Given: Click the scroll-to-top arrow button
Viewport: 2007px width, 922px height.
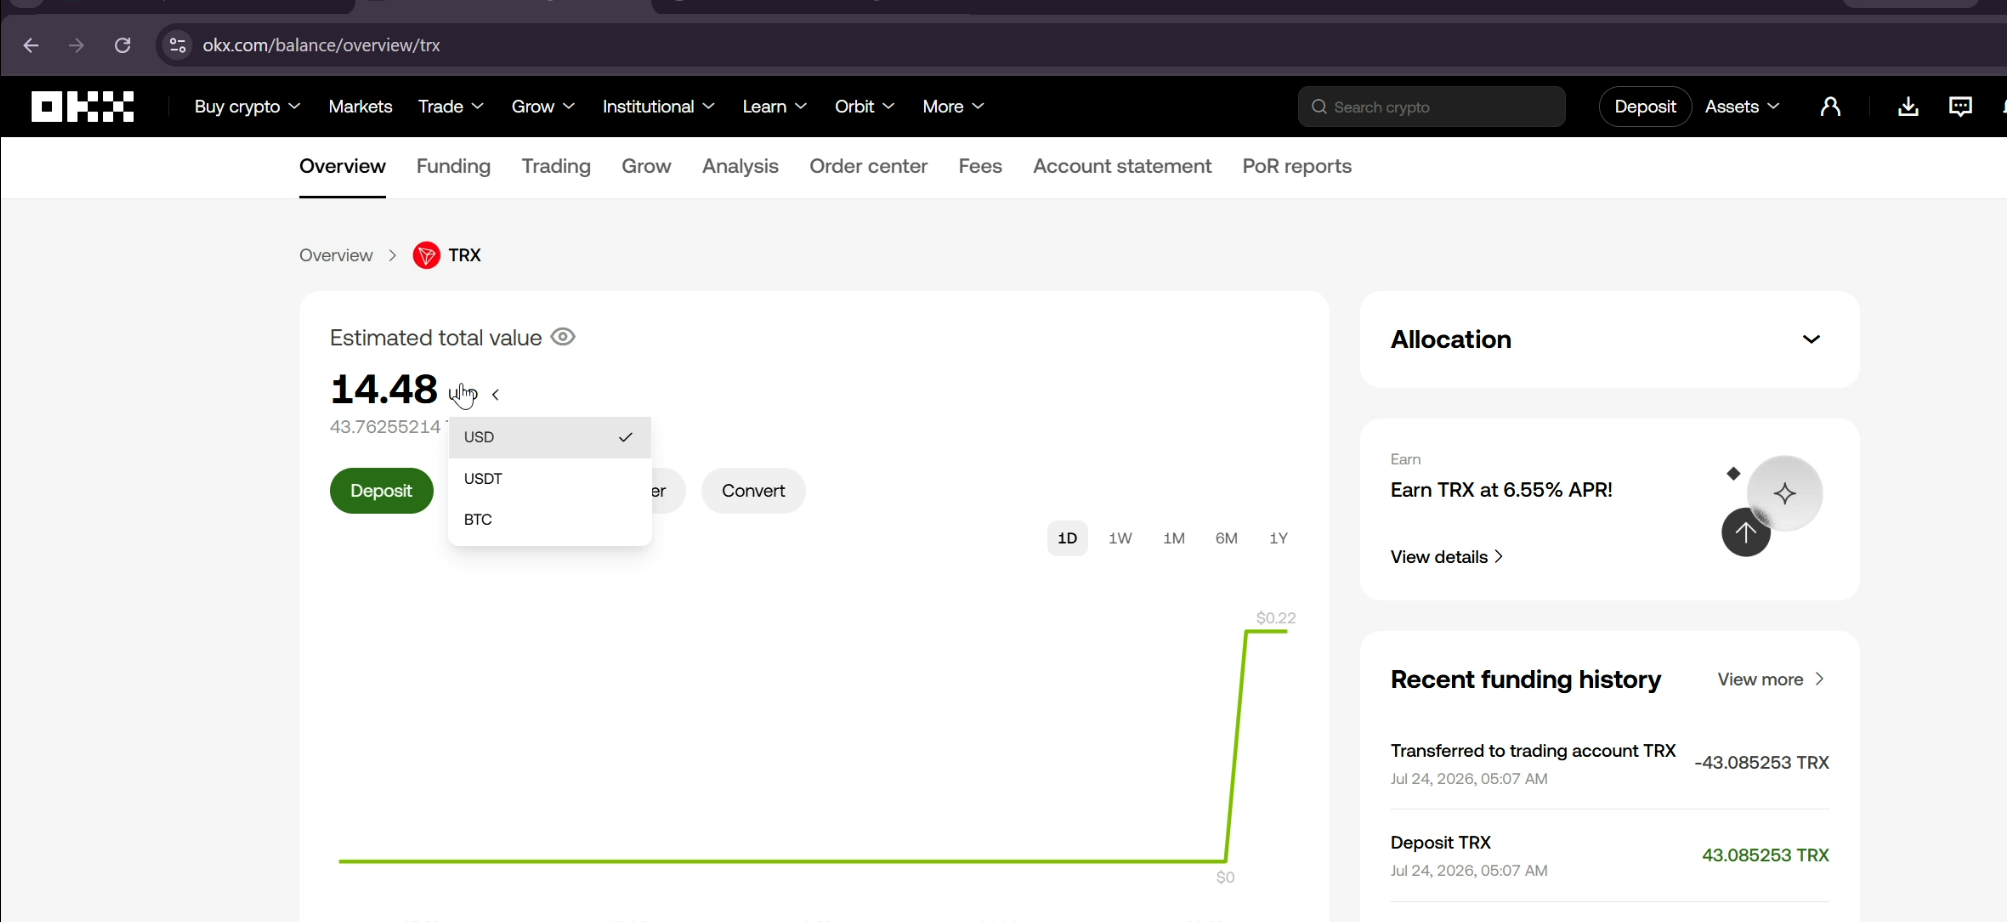Looking at the screenshot, I should point(1746,532).
